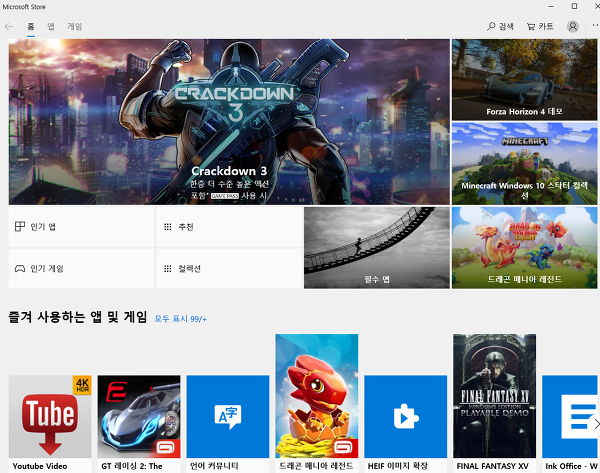Open the 카트 shopping cart
This screenshot has width=600, height=473.
[x=540, y=26]
